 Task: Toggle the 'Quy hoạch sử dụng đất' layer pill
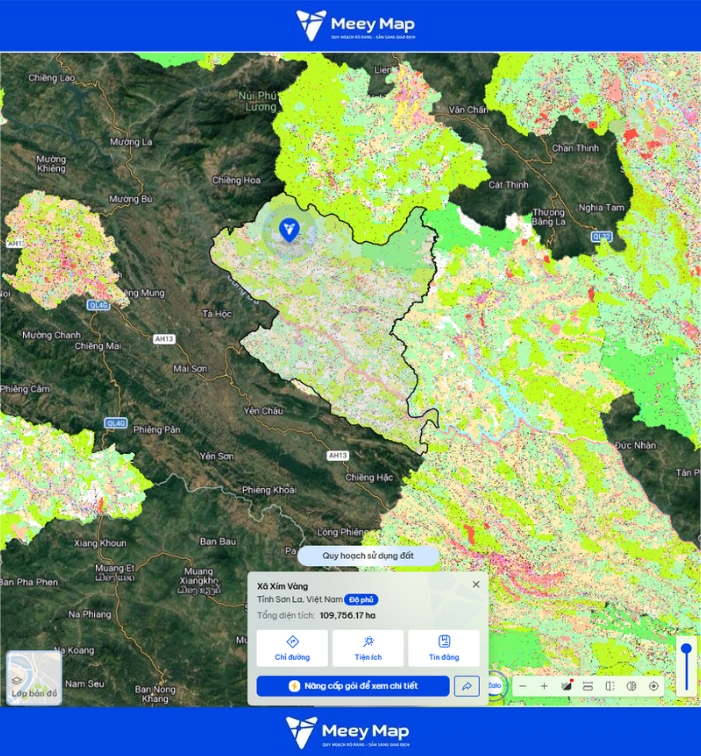368,556
